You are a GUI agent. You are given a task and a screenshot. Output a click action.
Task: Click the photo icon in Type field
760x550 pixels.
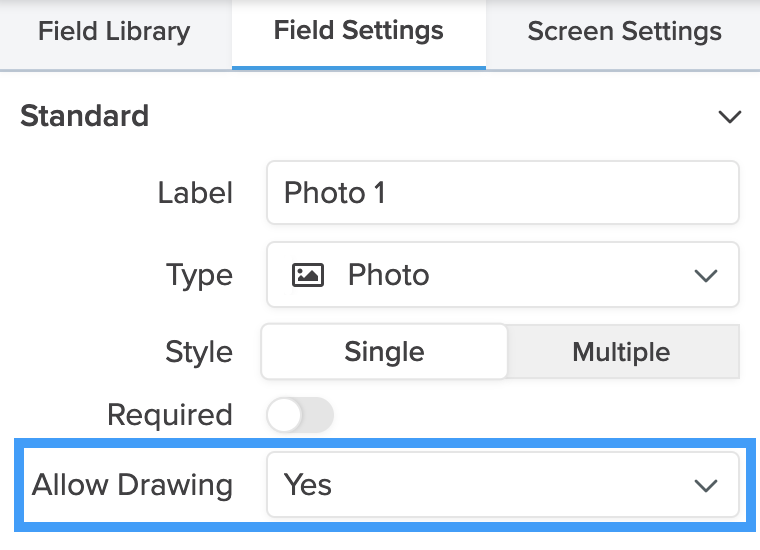307,275
